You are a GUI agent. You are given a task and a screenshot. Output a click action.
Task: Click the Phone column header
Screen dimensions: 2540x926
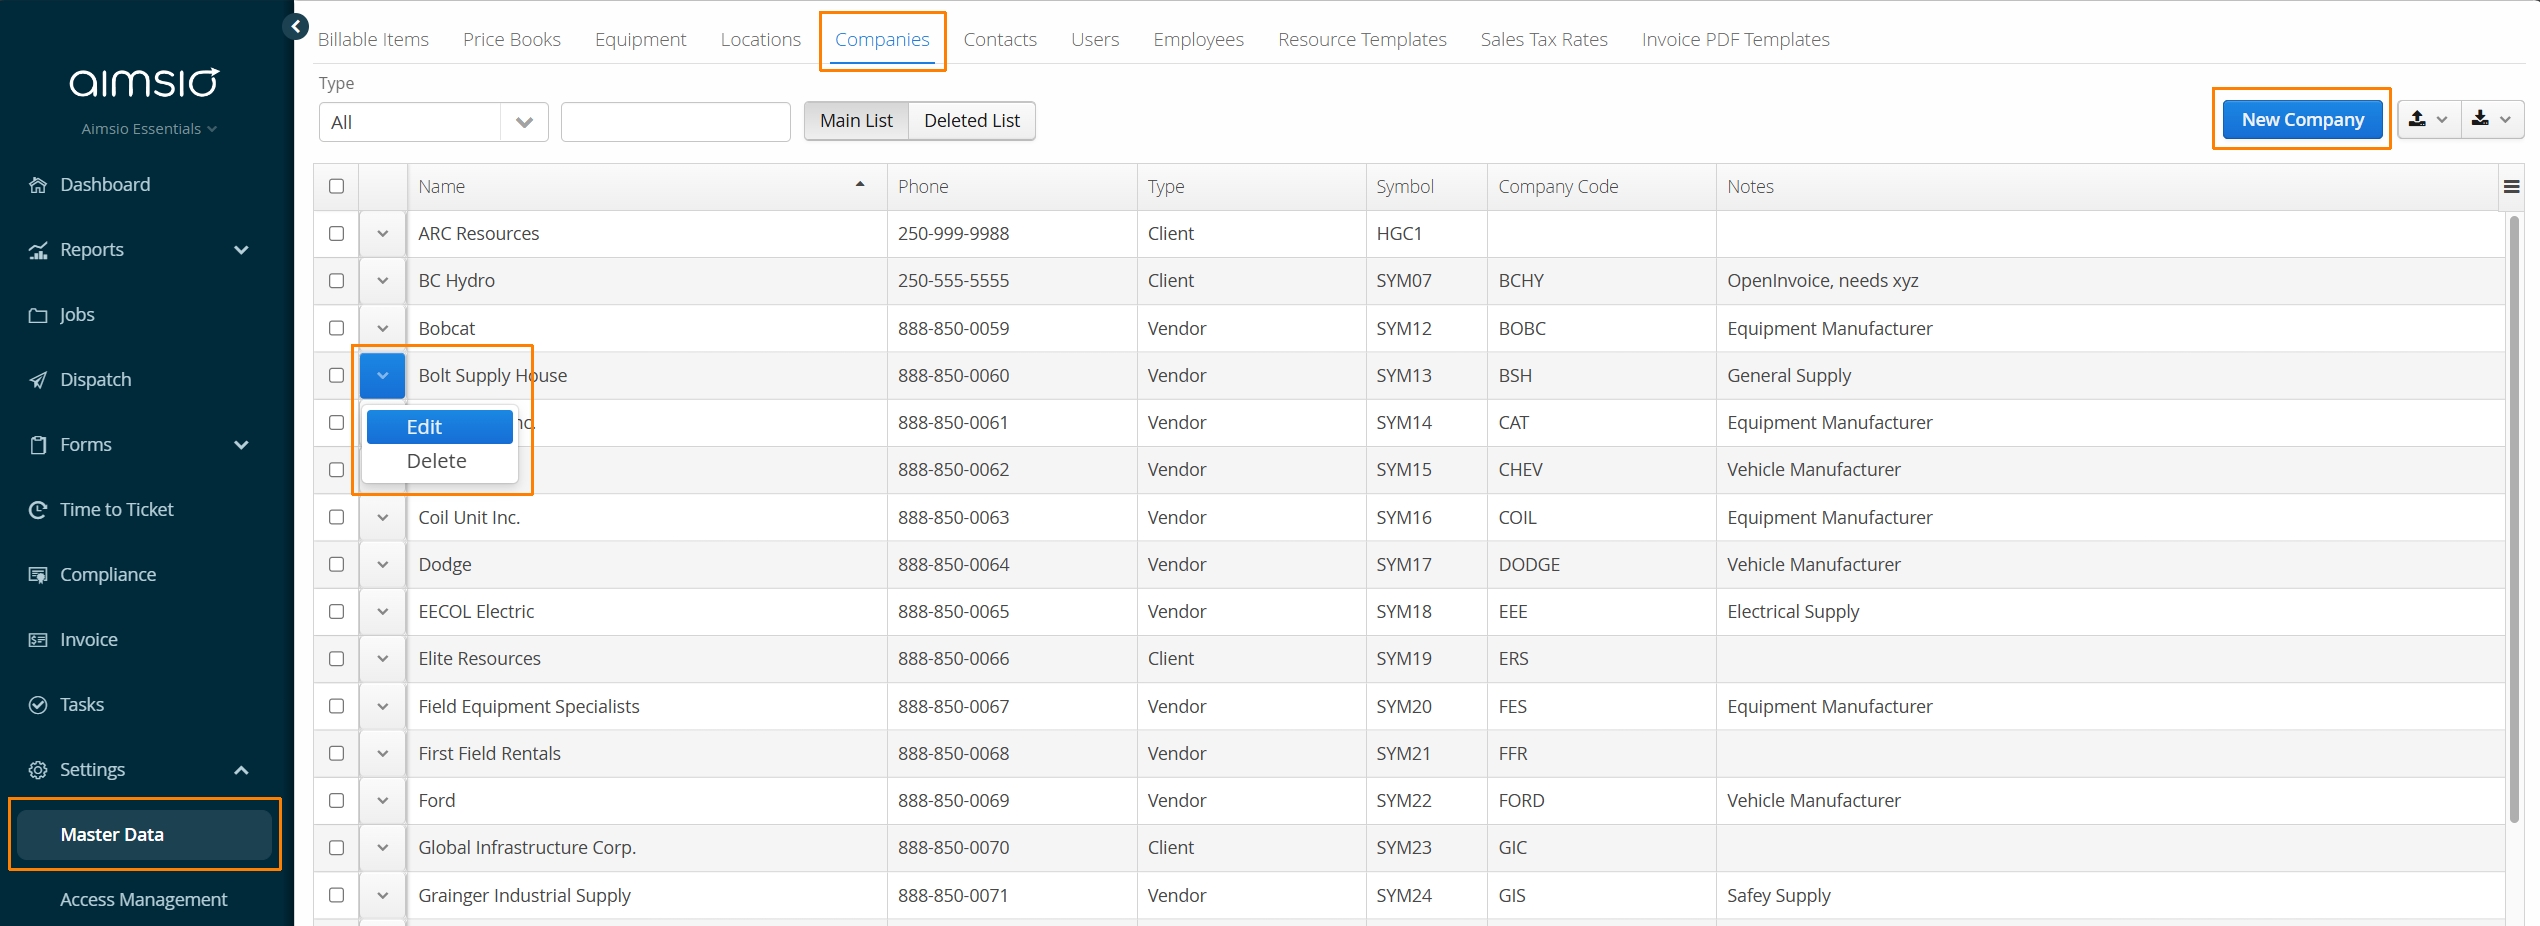[x=1011, y=186]
